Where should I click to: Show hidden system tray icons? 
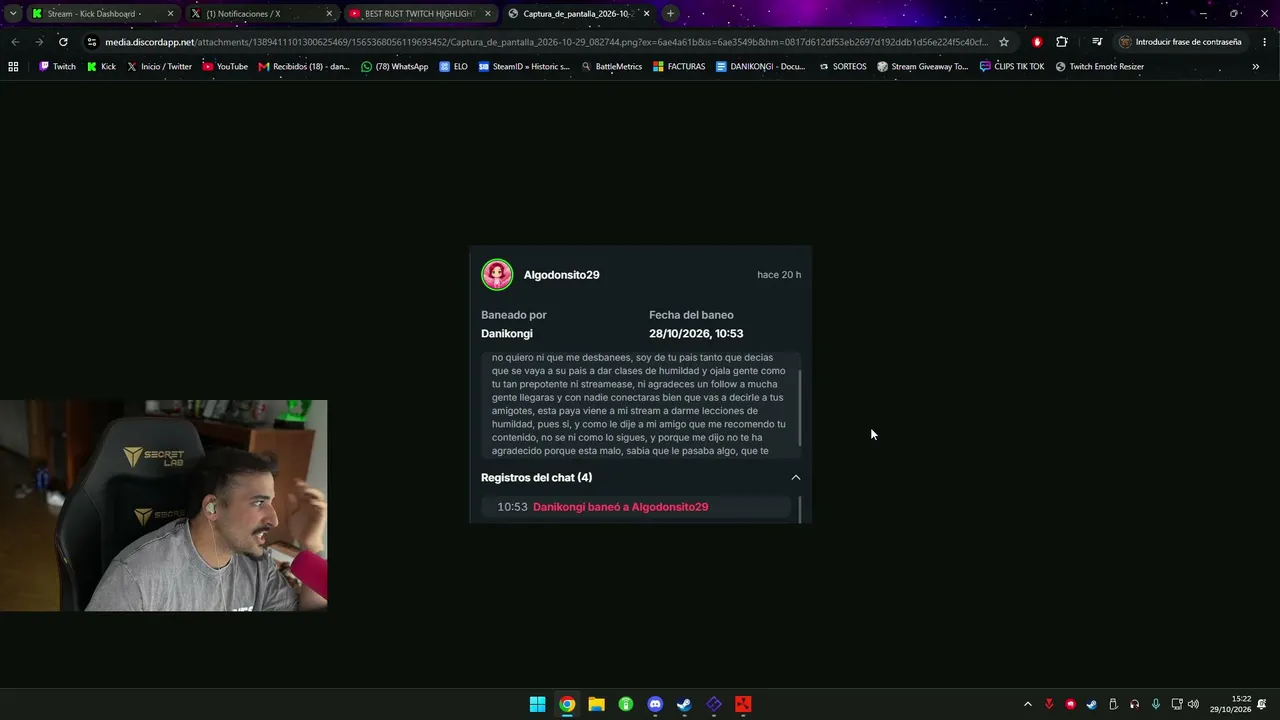point(1027,704)
